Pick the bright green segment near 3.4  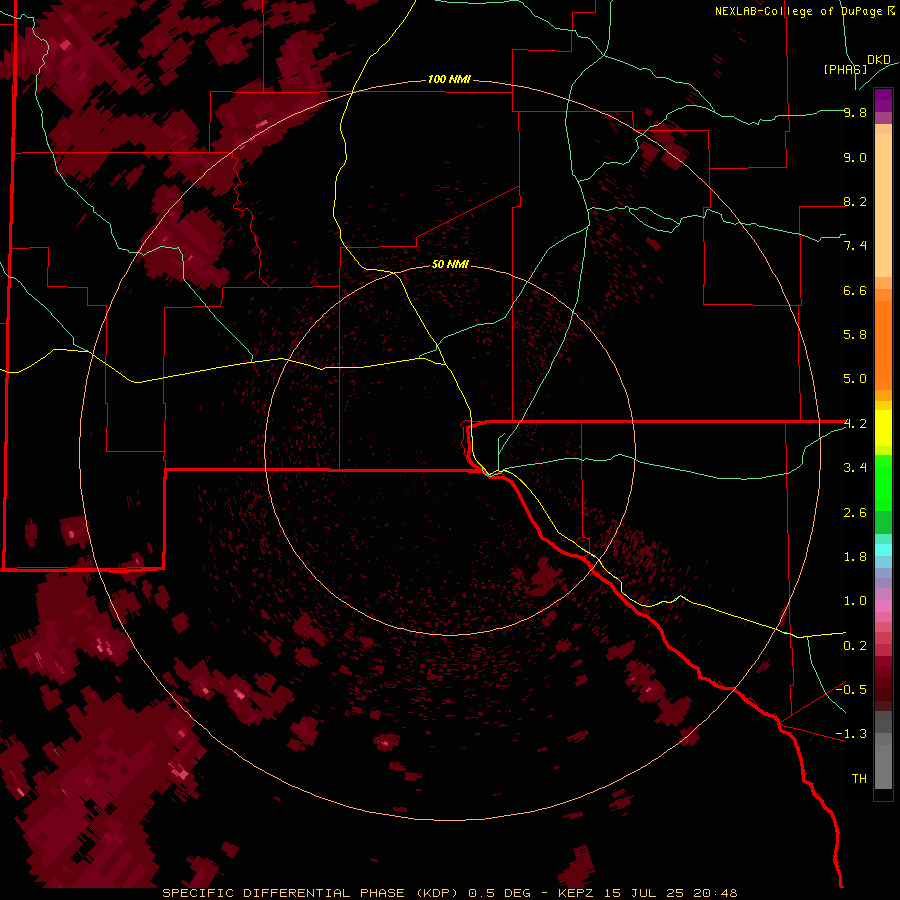(883, 483)
